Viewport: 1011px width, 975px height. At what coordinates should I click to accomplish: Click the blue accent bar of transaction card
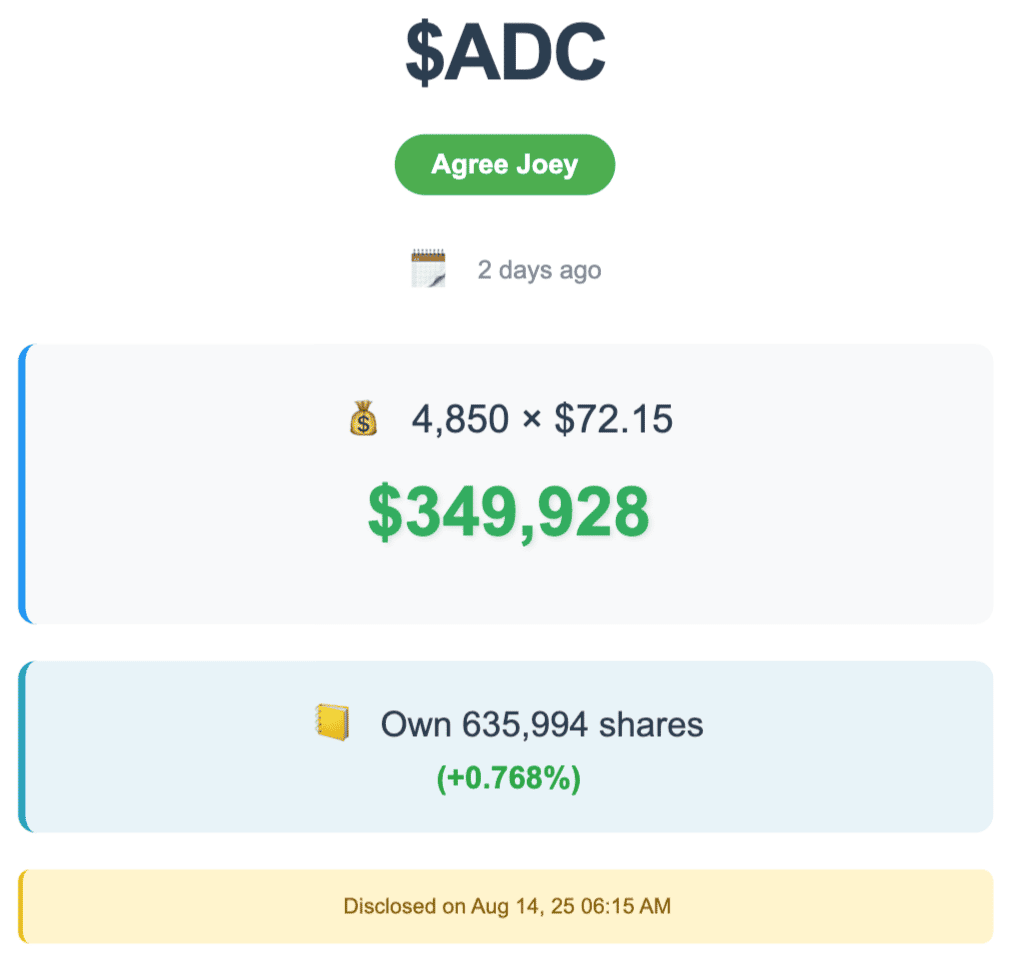[23, 484]
